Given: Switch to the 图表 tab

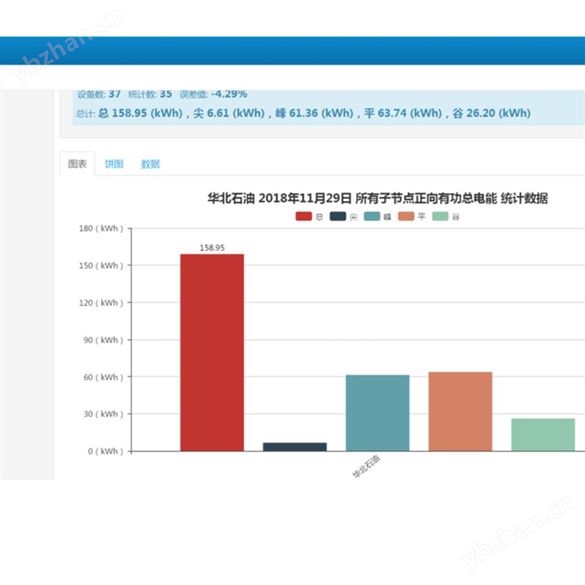Looking at the screenshot, I should coord(77,164).
